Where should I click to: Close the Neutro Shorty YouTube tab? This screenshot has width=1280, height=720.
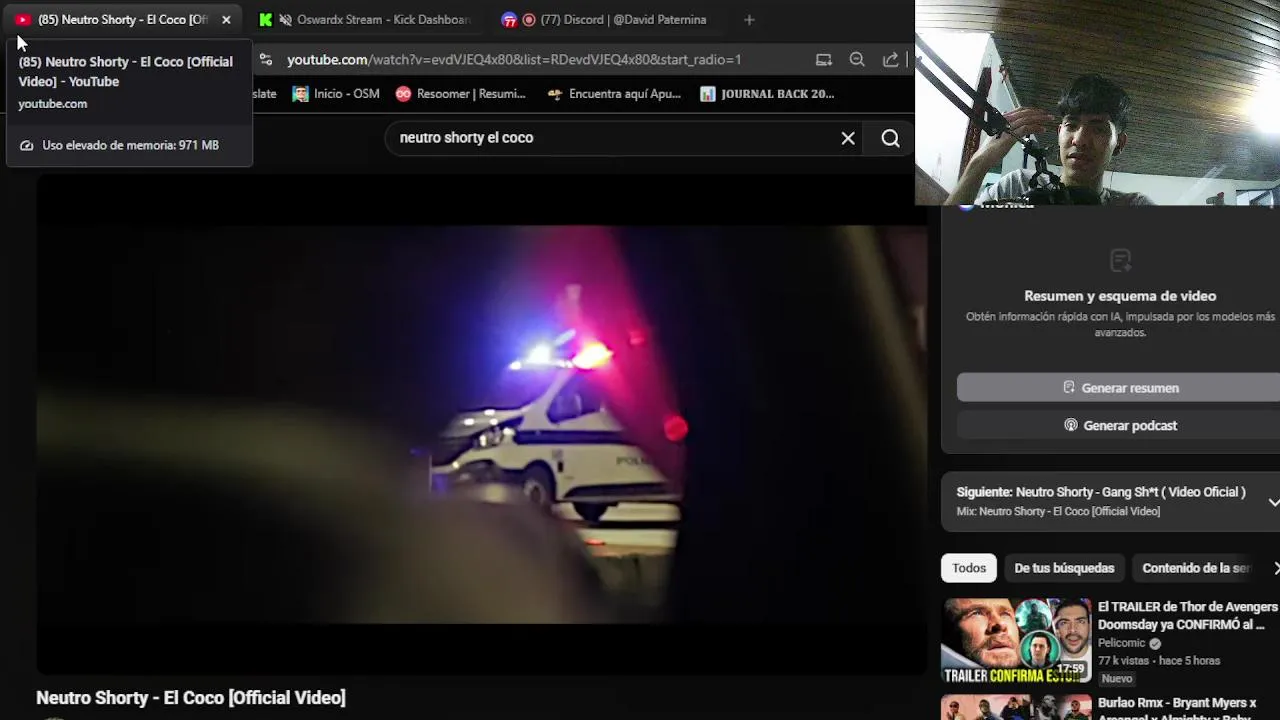click(226, 20)
